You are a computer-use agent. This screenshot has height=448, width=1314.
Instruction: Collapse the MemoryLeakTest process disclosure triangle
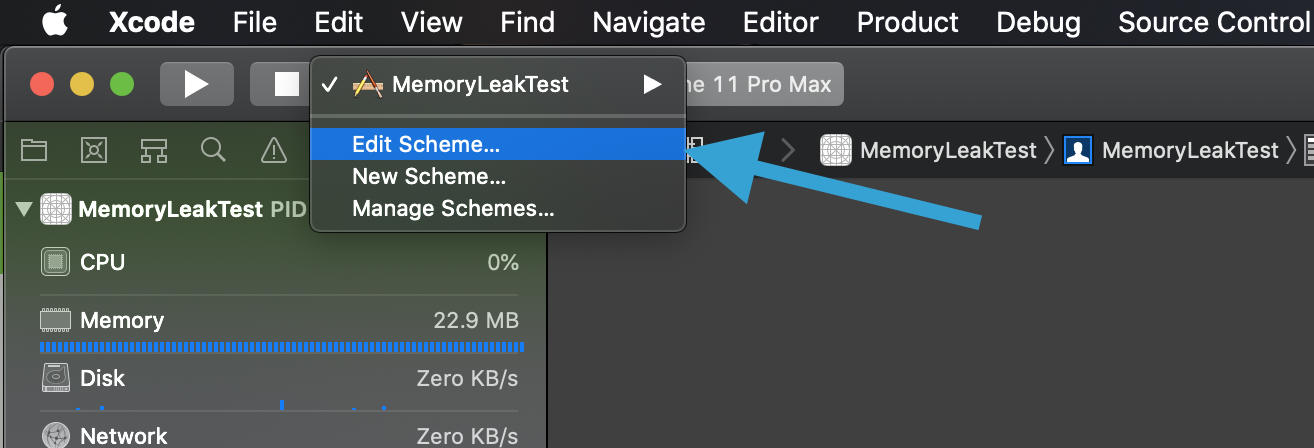click(24, 210)
